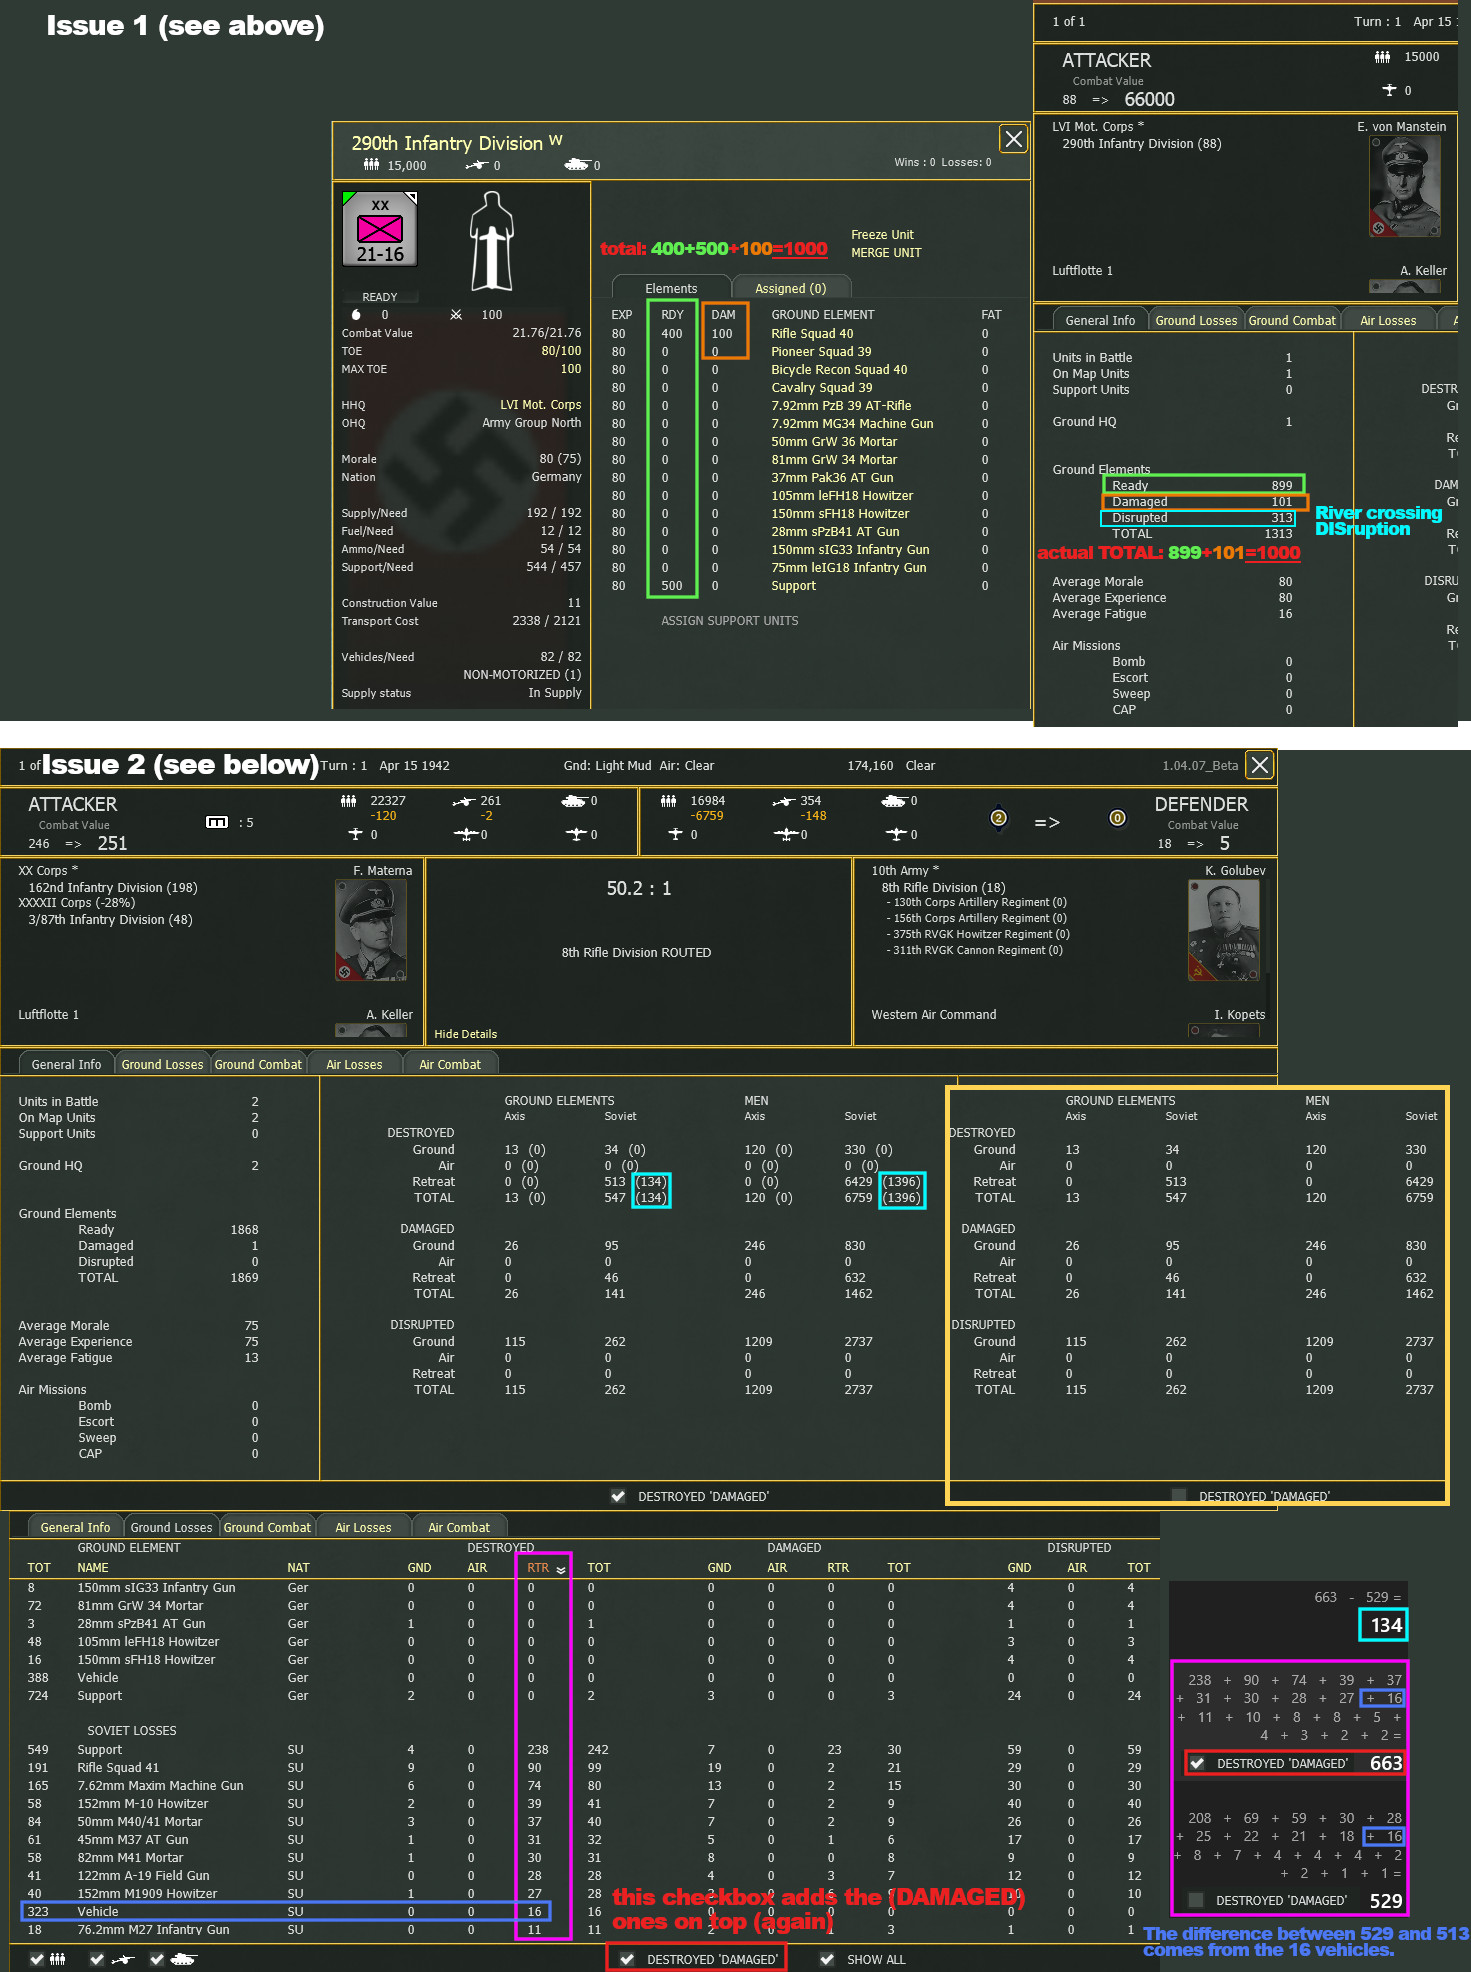
Task: Toggle the men filter checkbox below loss table
Action: tap(37, 1959)
